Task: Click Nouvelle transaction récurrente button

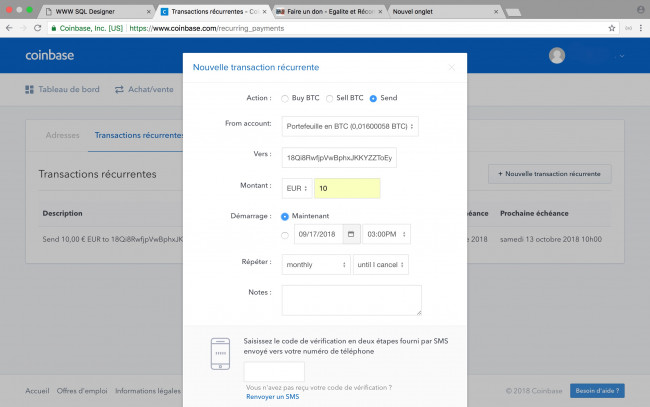Action: [549, 174]
